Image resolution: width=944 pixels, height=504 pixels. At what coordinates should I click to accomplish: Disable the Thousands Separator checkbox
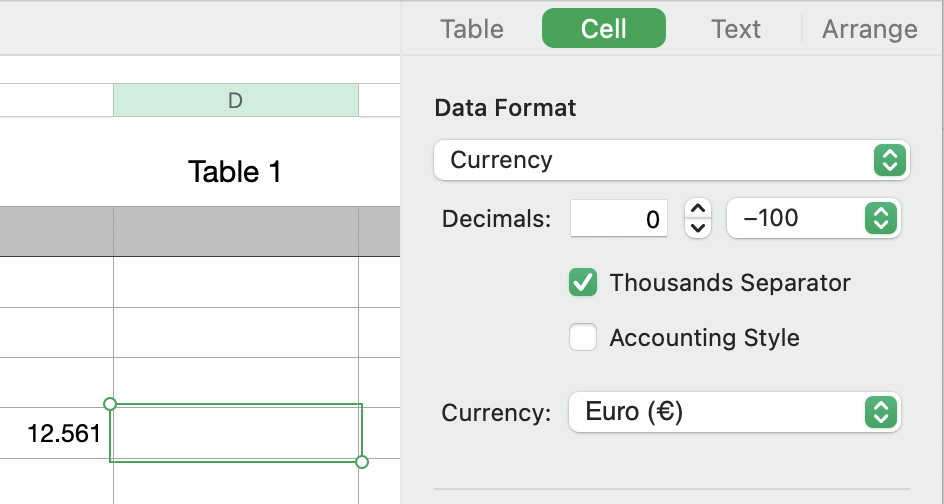pyautogui.click(x=583, y=283)
